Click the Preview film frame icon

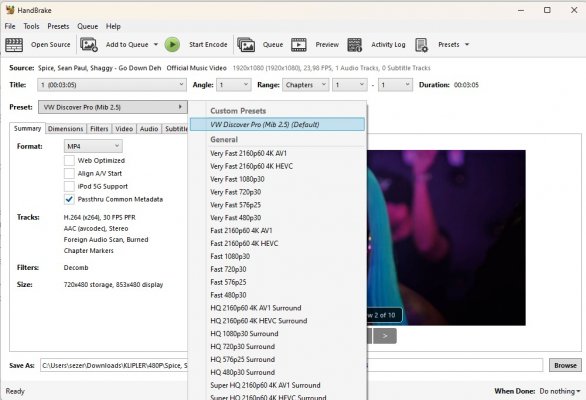(x=299, y=45)
